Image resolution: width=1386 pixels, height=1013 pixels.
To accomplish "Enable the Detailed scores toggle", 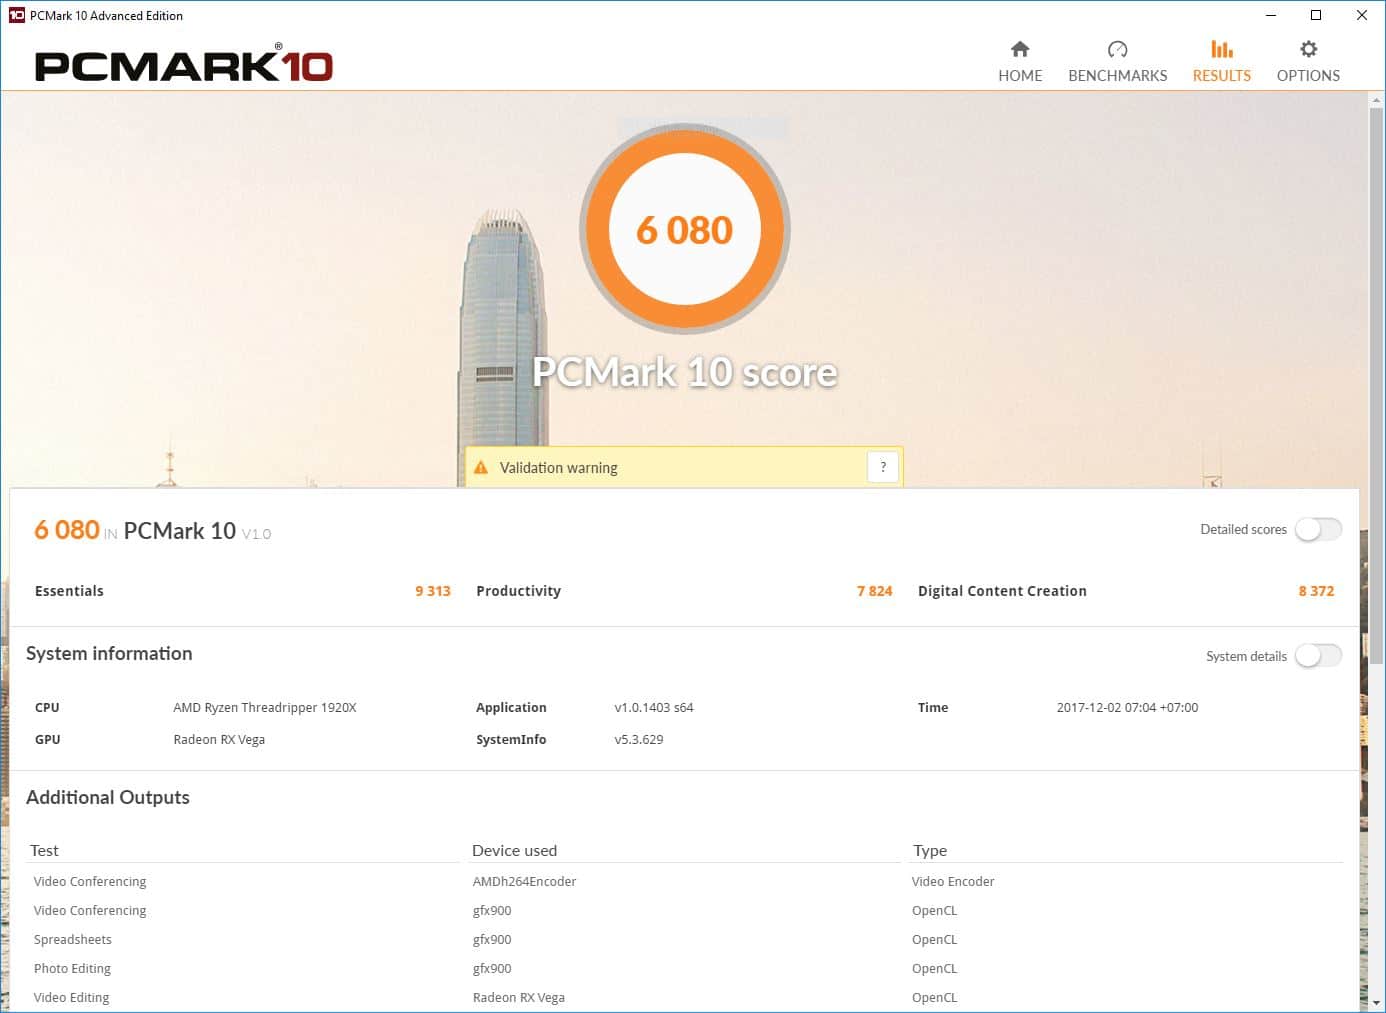I will [1317, 529].
